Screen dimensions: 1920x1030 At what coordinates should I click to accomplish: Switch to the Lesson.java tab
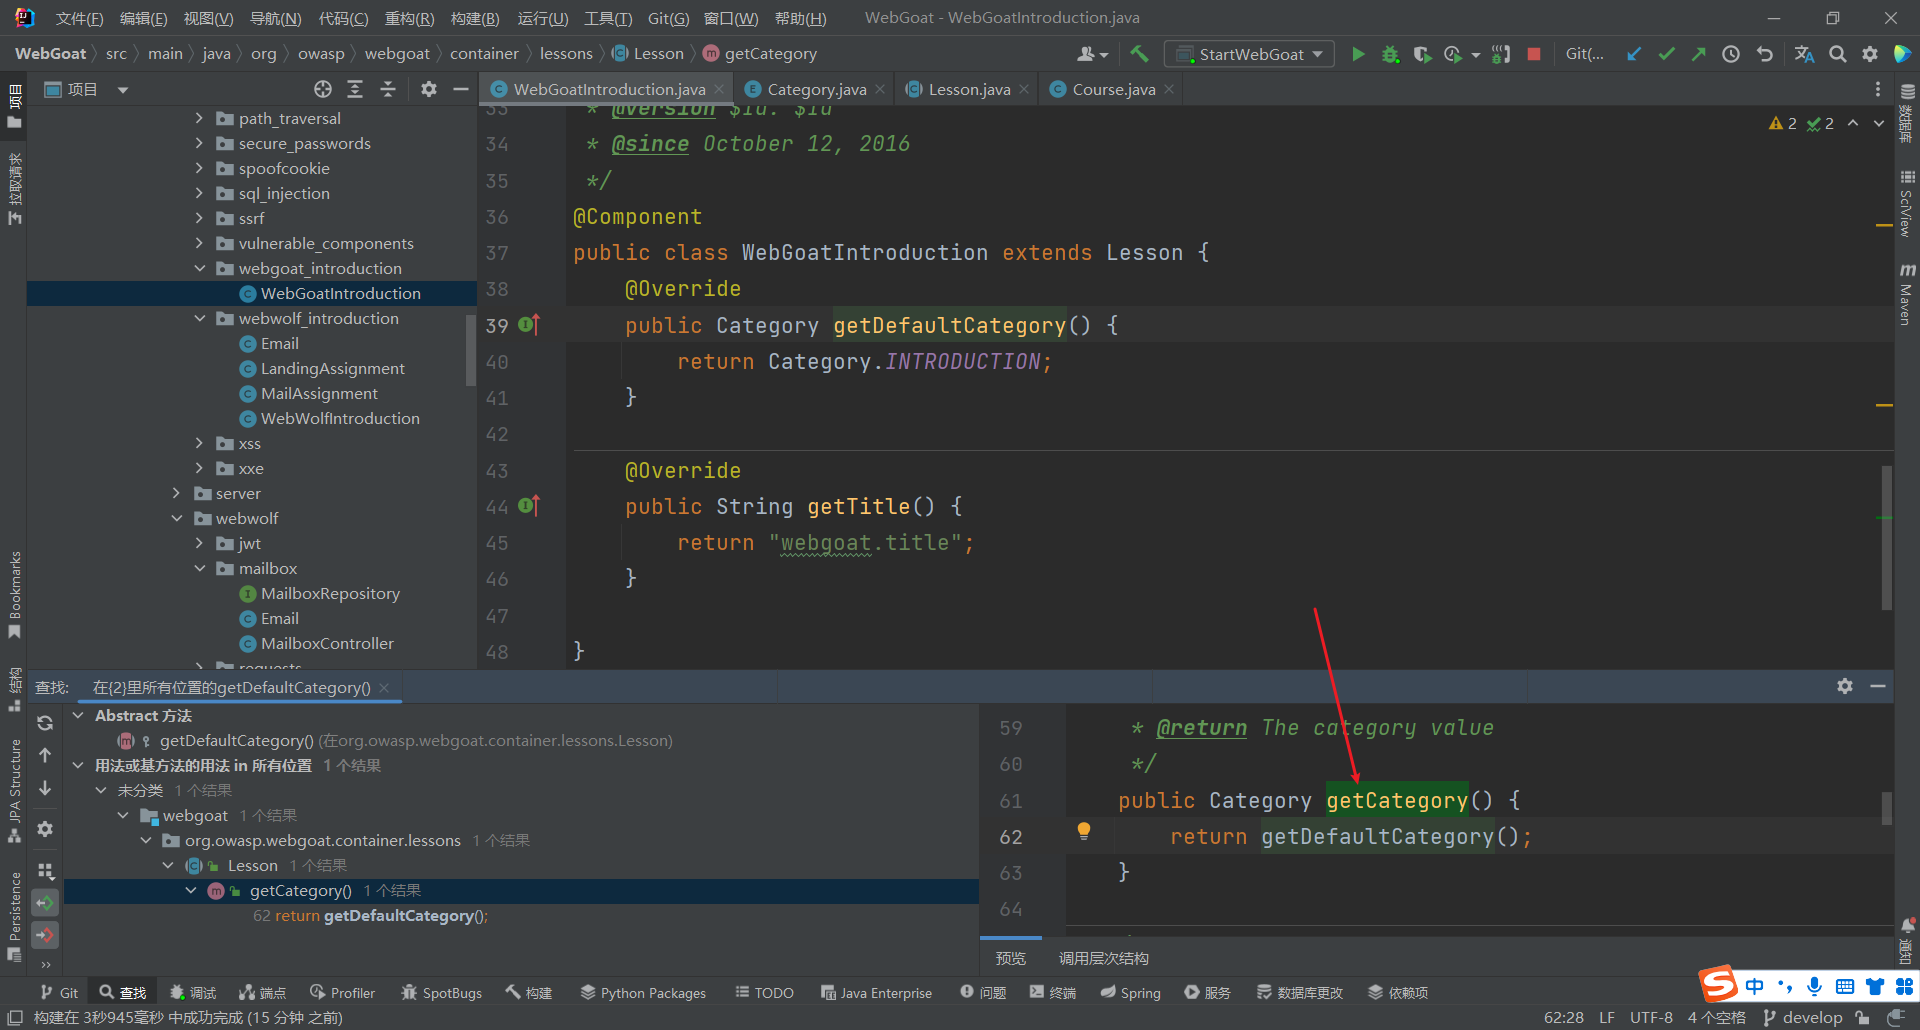click(x=969, y=89)
